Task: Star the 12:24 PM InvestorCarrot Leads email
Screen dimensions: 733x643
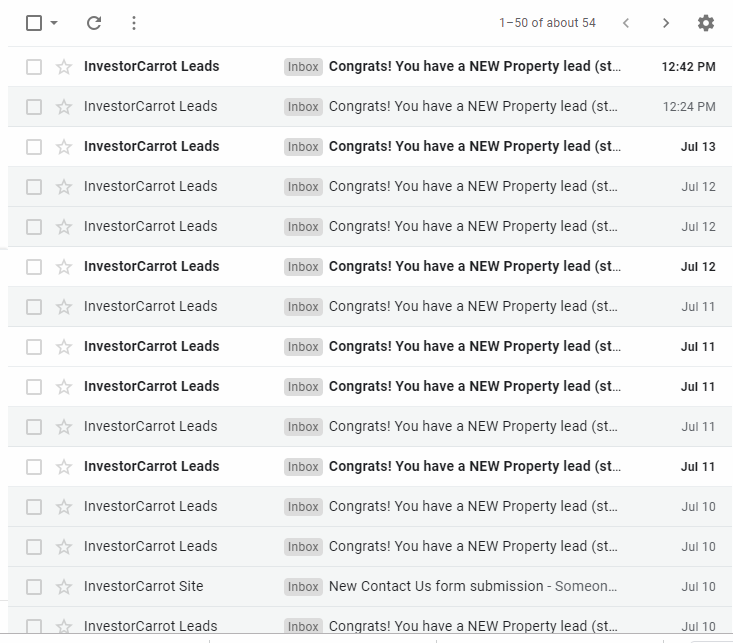Action: point(64,107)
